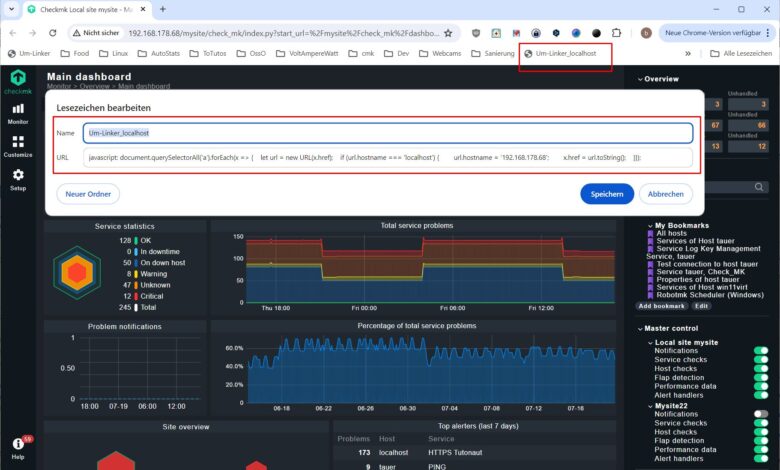
Task: Open the tab search dropdown arrow
Action: [11, 9]
